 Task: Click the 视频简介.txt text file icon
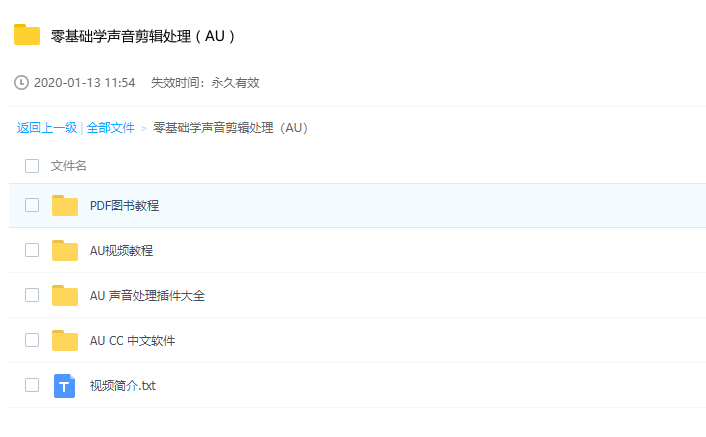64,386
